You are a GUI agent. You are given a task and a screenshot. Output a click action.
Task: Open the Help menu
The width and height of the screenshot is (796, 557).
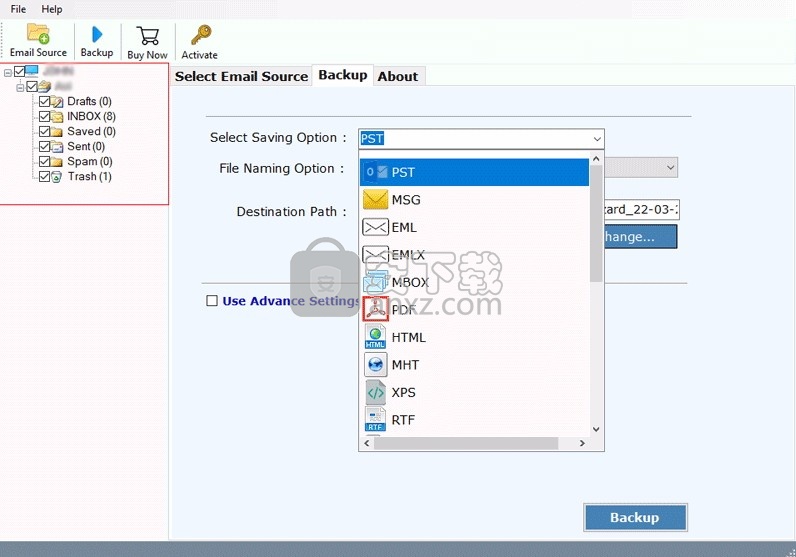tap(51, 9)
